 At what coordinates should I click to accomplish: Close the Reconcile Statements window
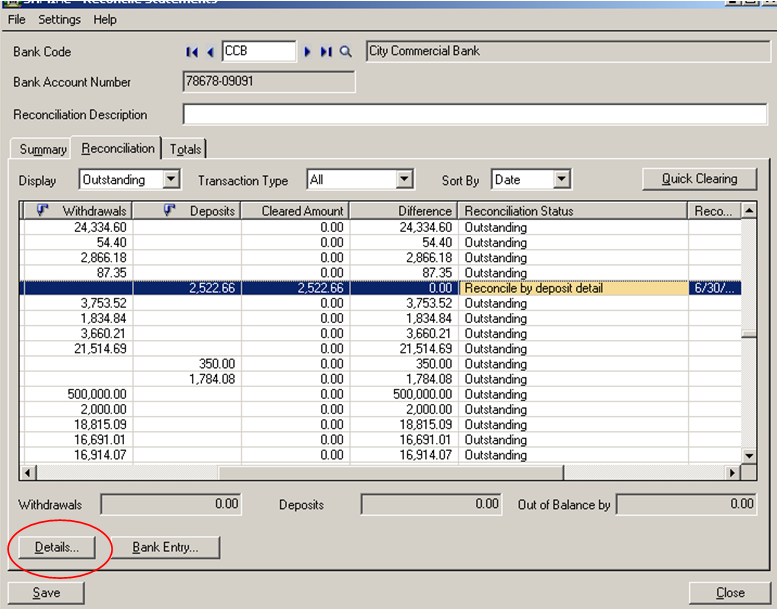(x=730, y=593)
